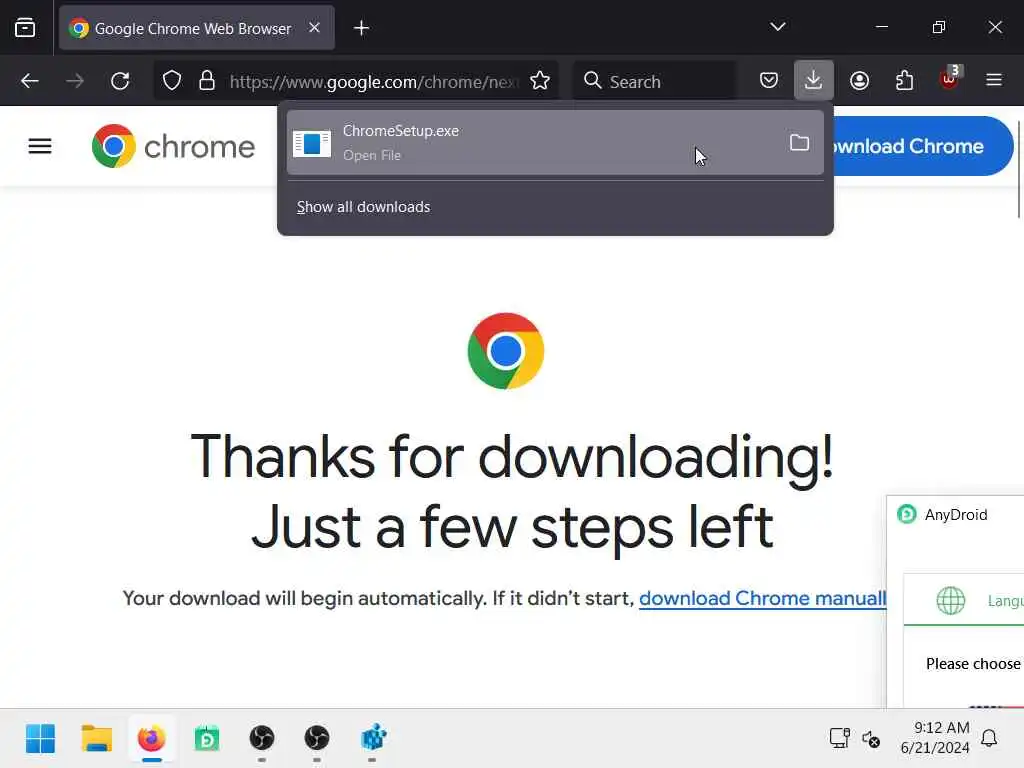Click the AnyDroid logo in its window
Screen dimensions: 1024x768
click(x=906, y=515)
